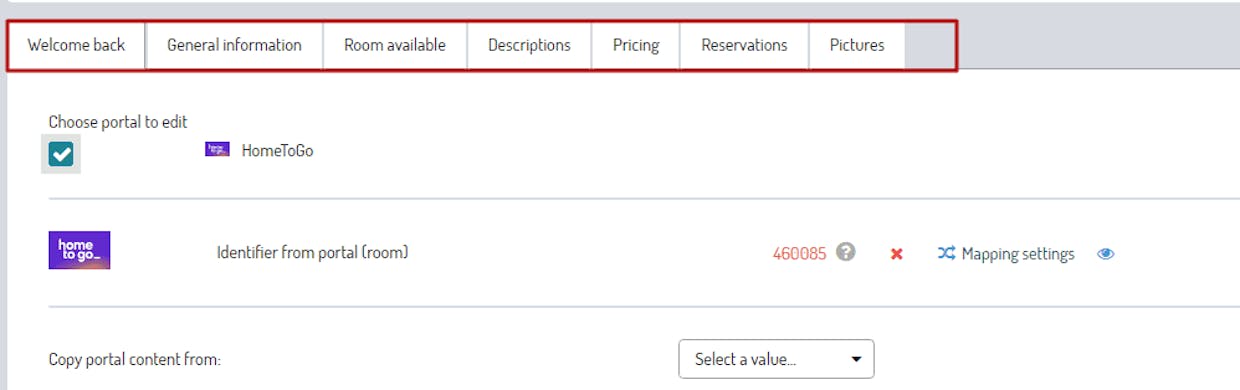
Task: Open the 'Select a value...' dropdown
Action: [776, 359]
